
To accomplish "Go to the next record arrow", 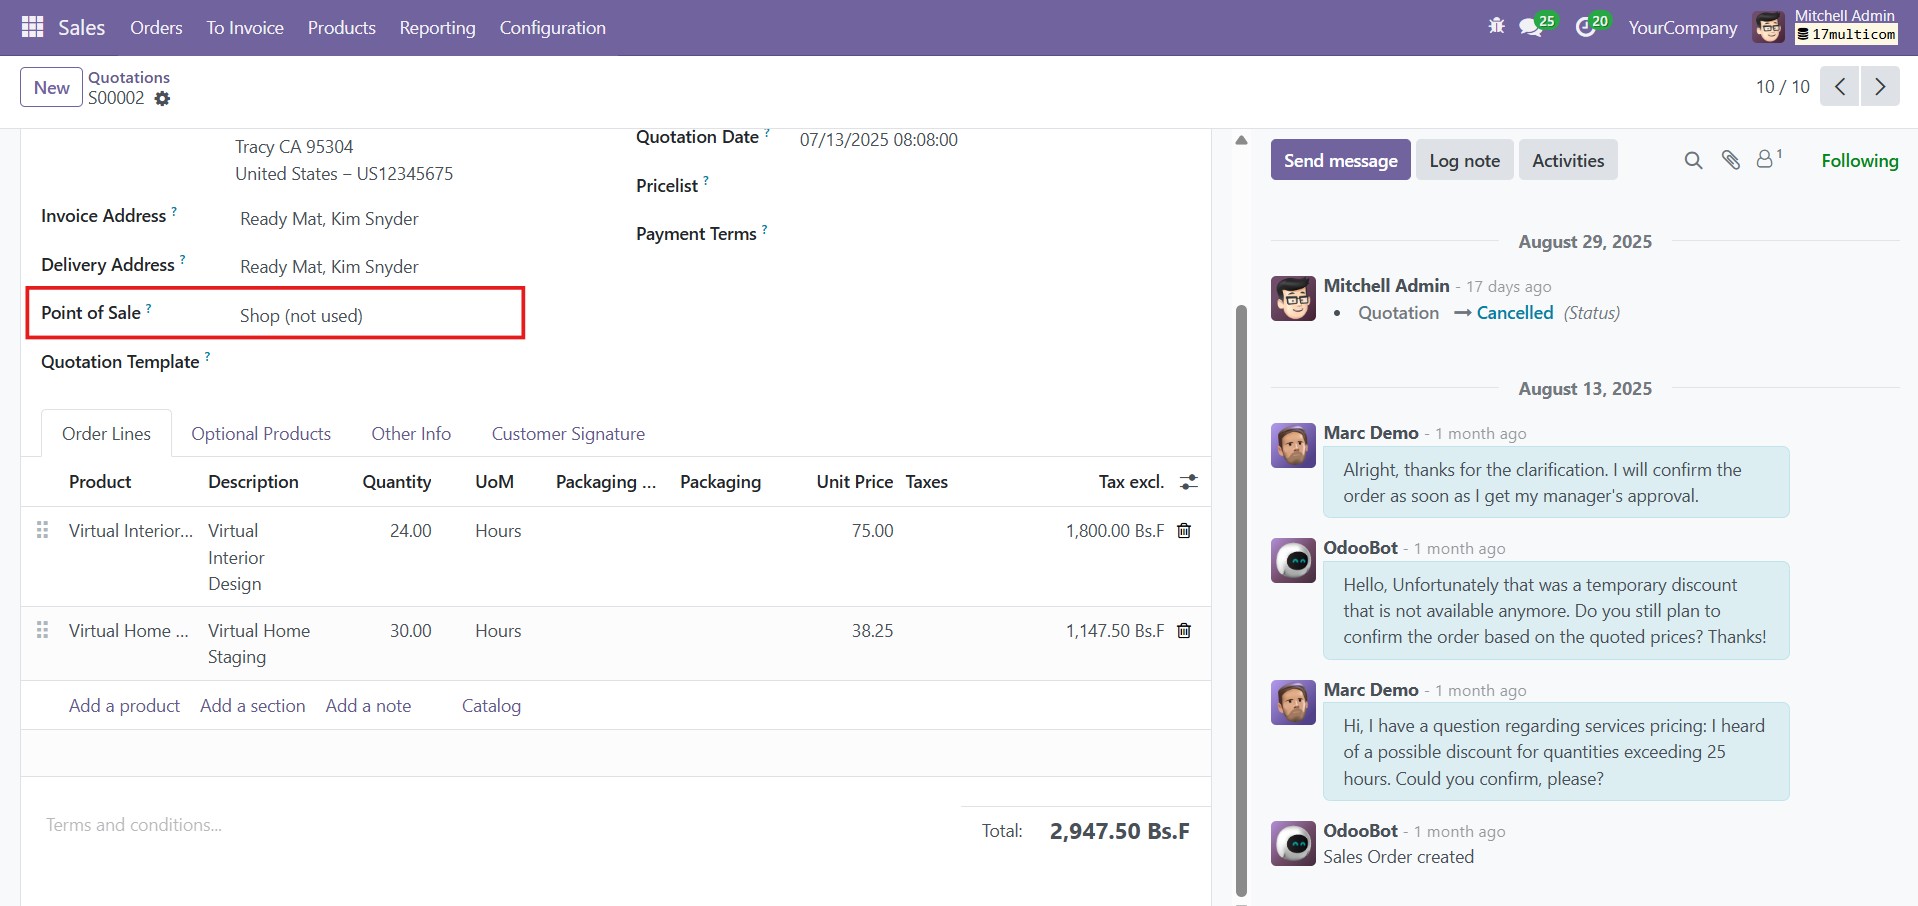I will point(1880,87).
